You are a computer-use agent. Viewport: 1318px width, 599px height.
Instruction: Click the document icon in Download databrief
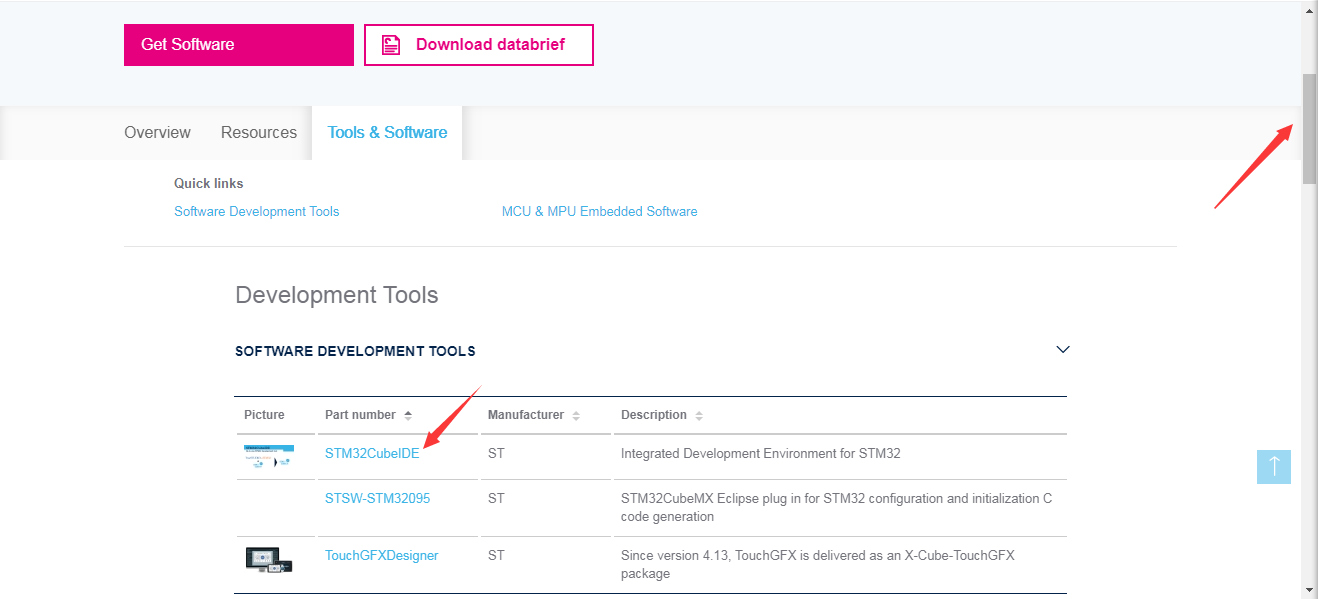391,45
